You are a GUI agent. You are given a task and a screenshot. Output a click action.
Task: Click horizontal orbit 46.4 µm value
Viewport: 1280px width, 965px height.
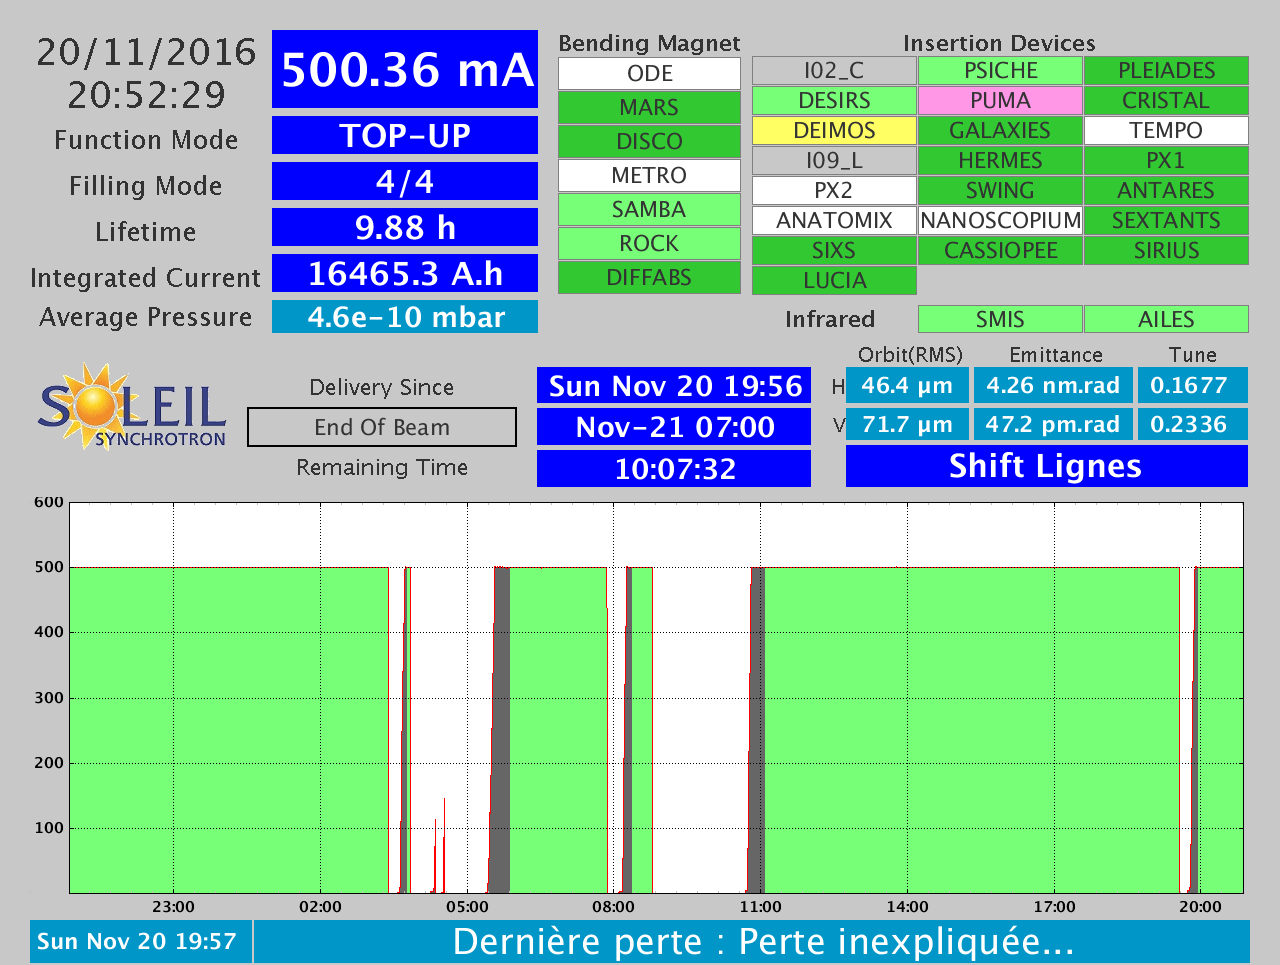pyautogui.click(x=907, y=385)
